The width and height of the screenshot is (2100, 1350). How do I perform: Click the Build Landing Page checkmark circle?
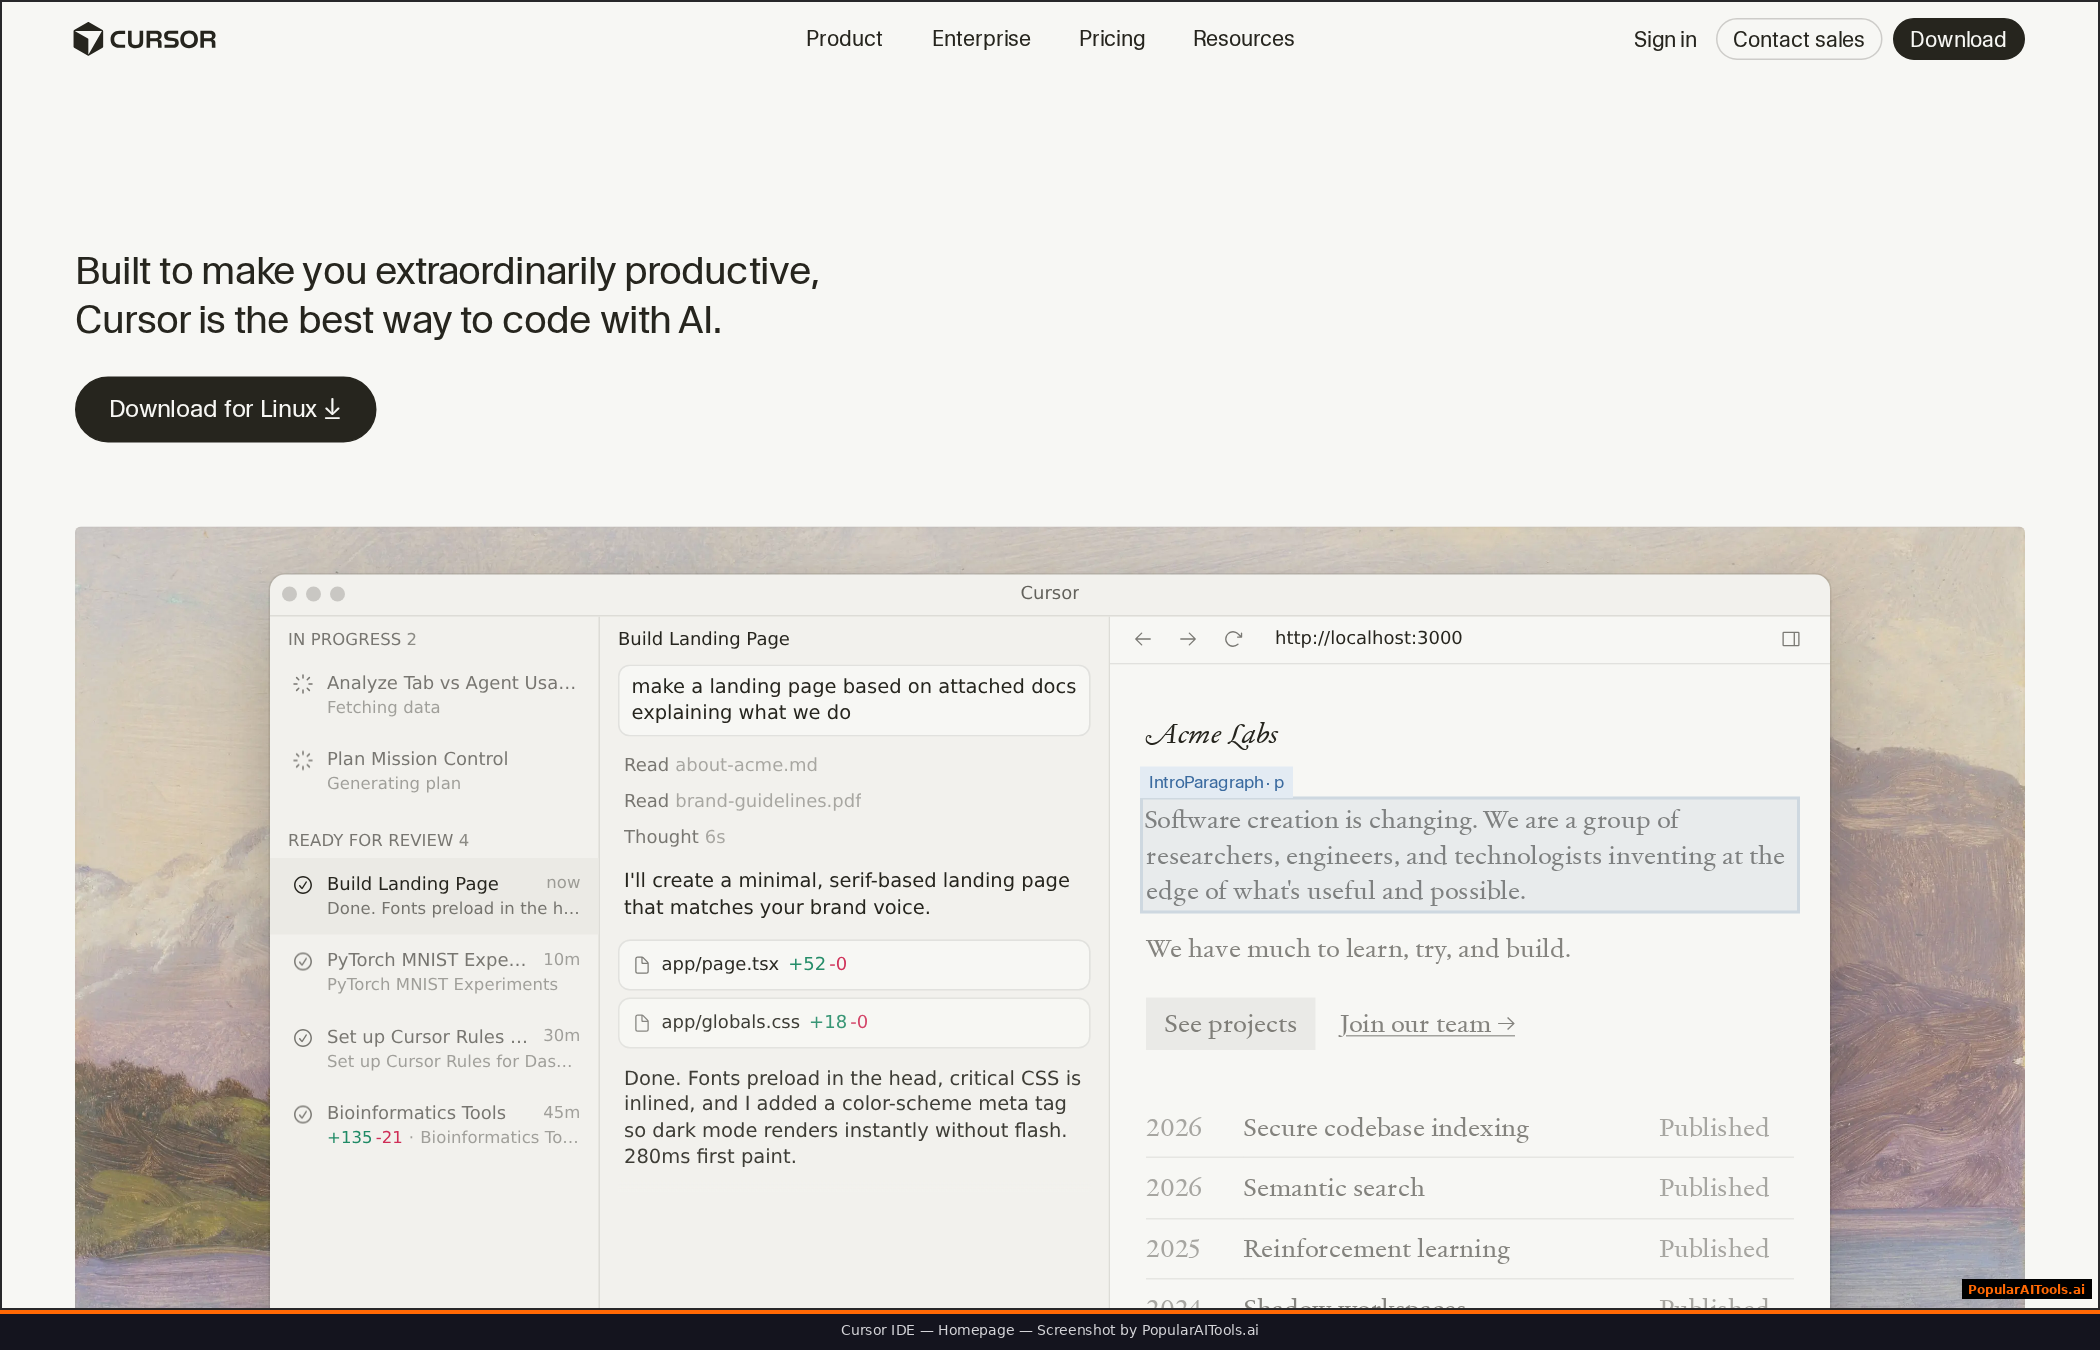[303, 885]
